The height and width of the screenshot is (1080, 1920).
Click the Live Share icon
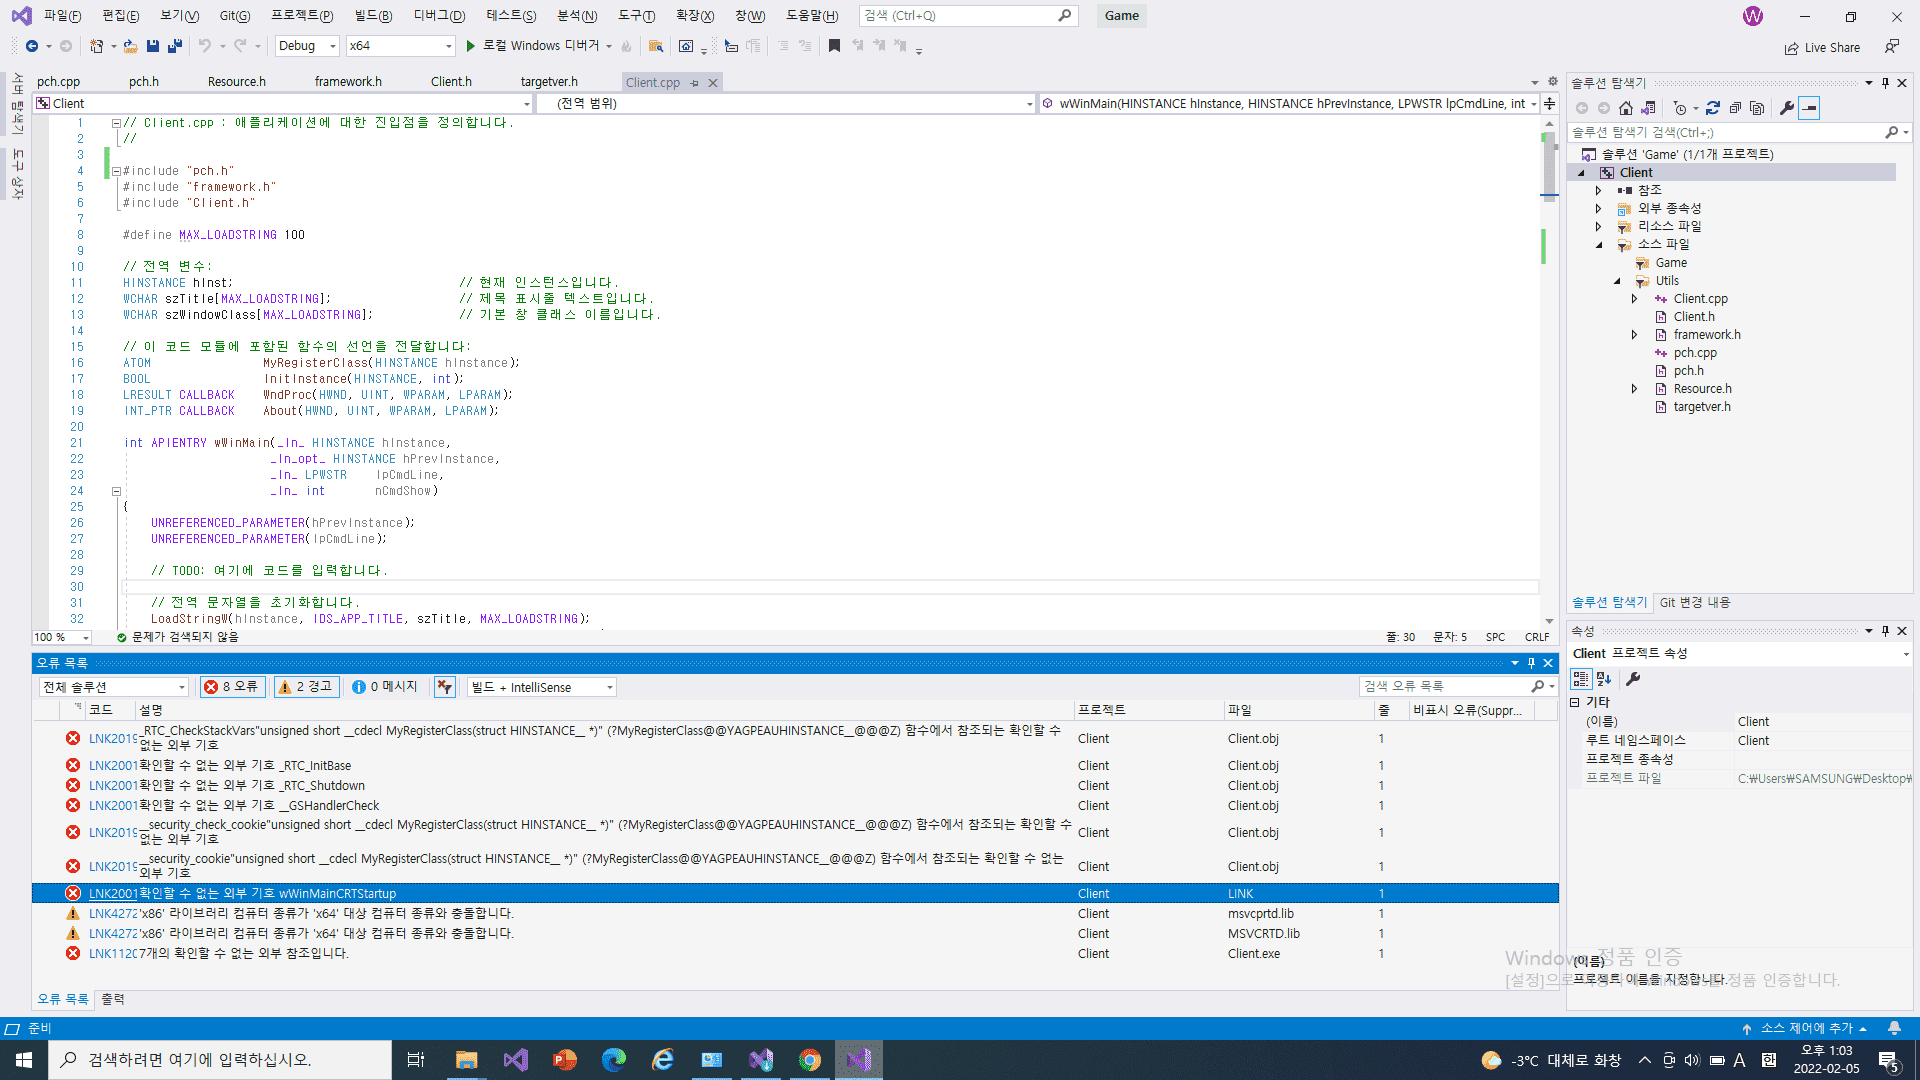tap(1791, 48)
